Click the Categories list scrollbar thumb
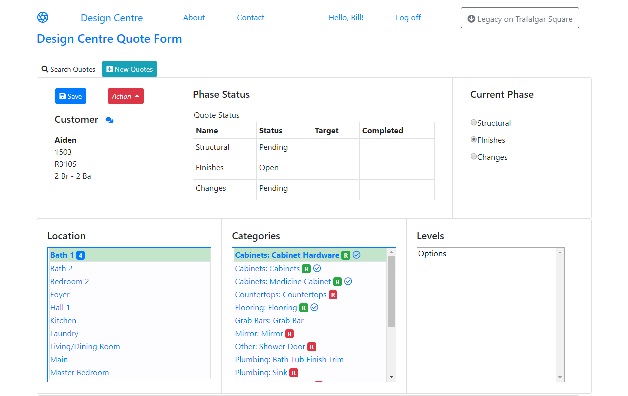The height and width of the screenshot is (396, 628). point(391,292)
